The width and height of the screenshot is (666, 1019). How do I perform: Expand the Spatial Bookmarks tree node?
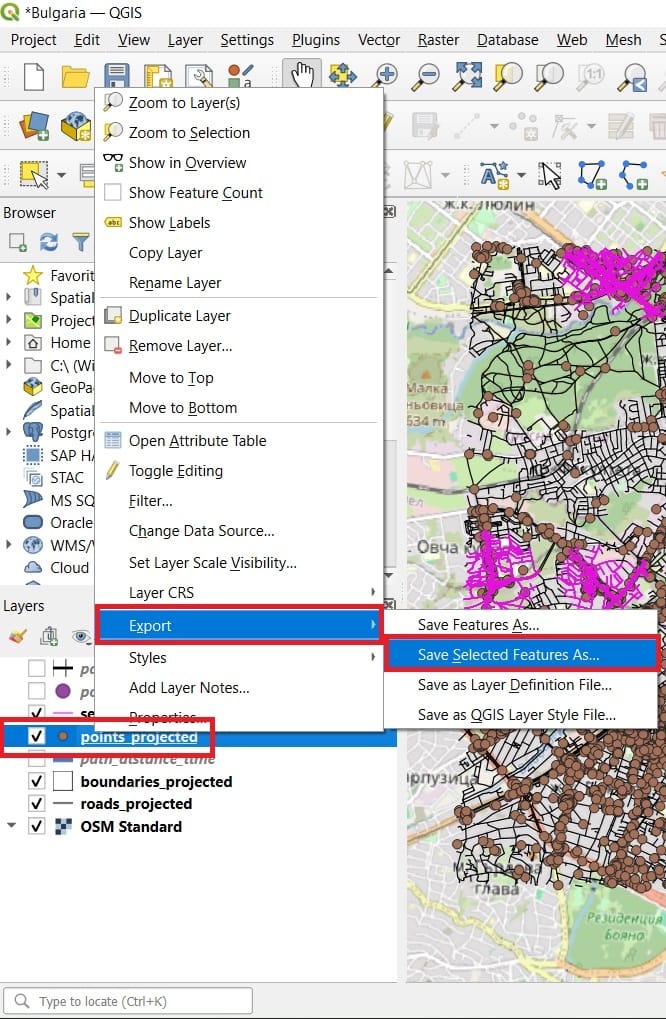pyautogui.click(x=8, y=297)
